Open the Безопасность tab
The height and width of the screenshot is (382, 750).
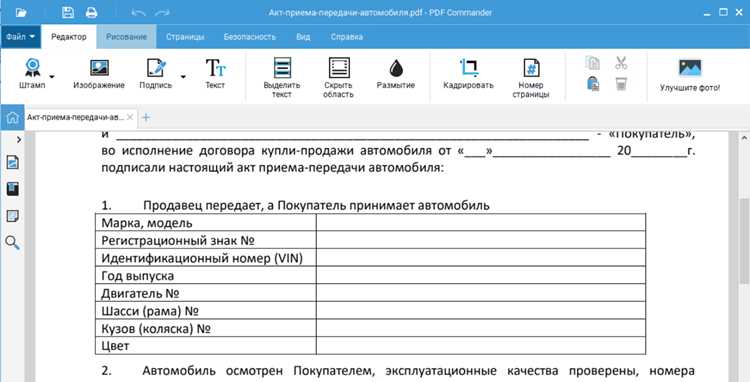(x=250, y=37)
